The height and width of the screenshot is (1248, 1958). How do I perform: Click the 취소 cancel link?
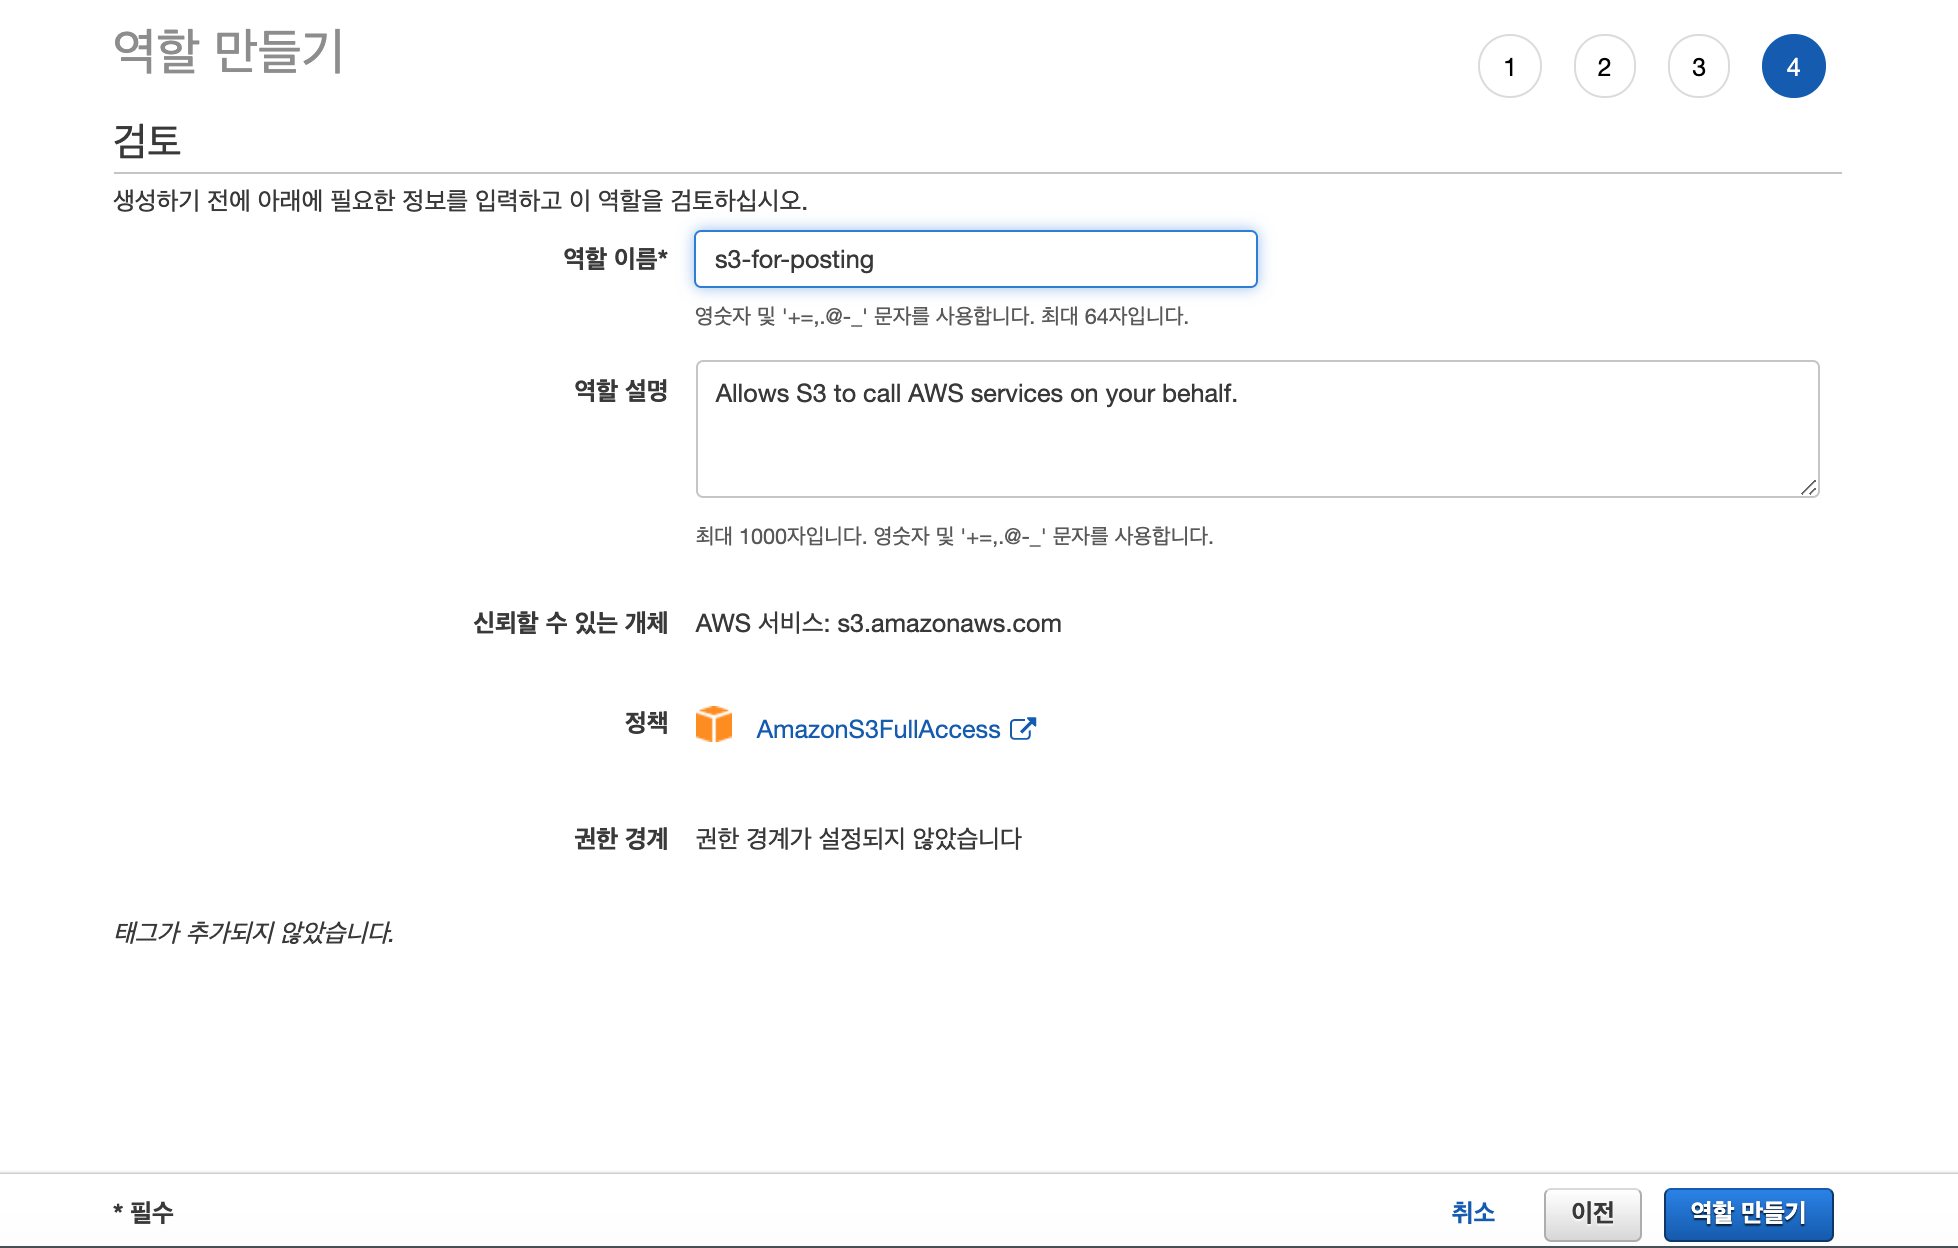[1472, 1213]
